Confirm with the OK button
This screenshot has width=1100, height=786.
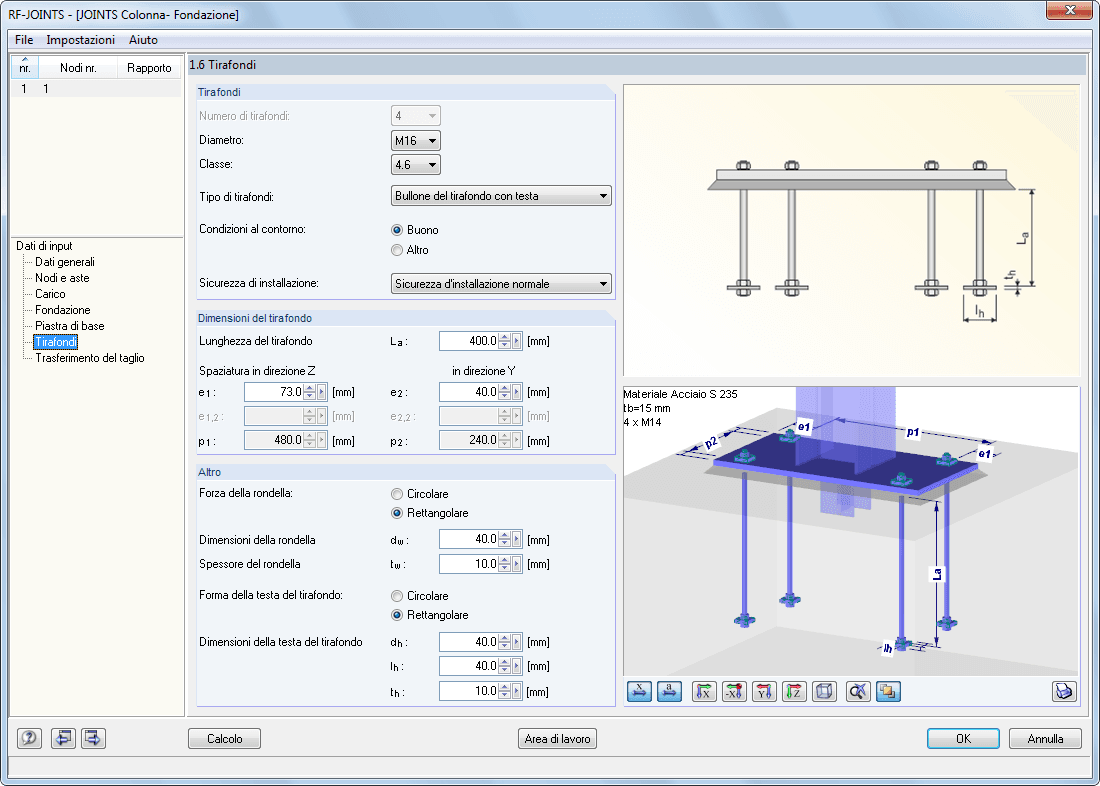963,738
